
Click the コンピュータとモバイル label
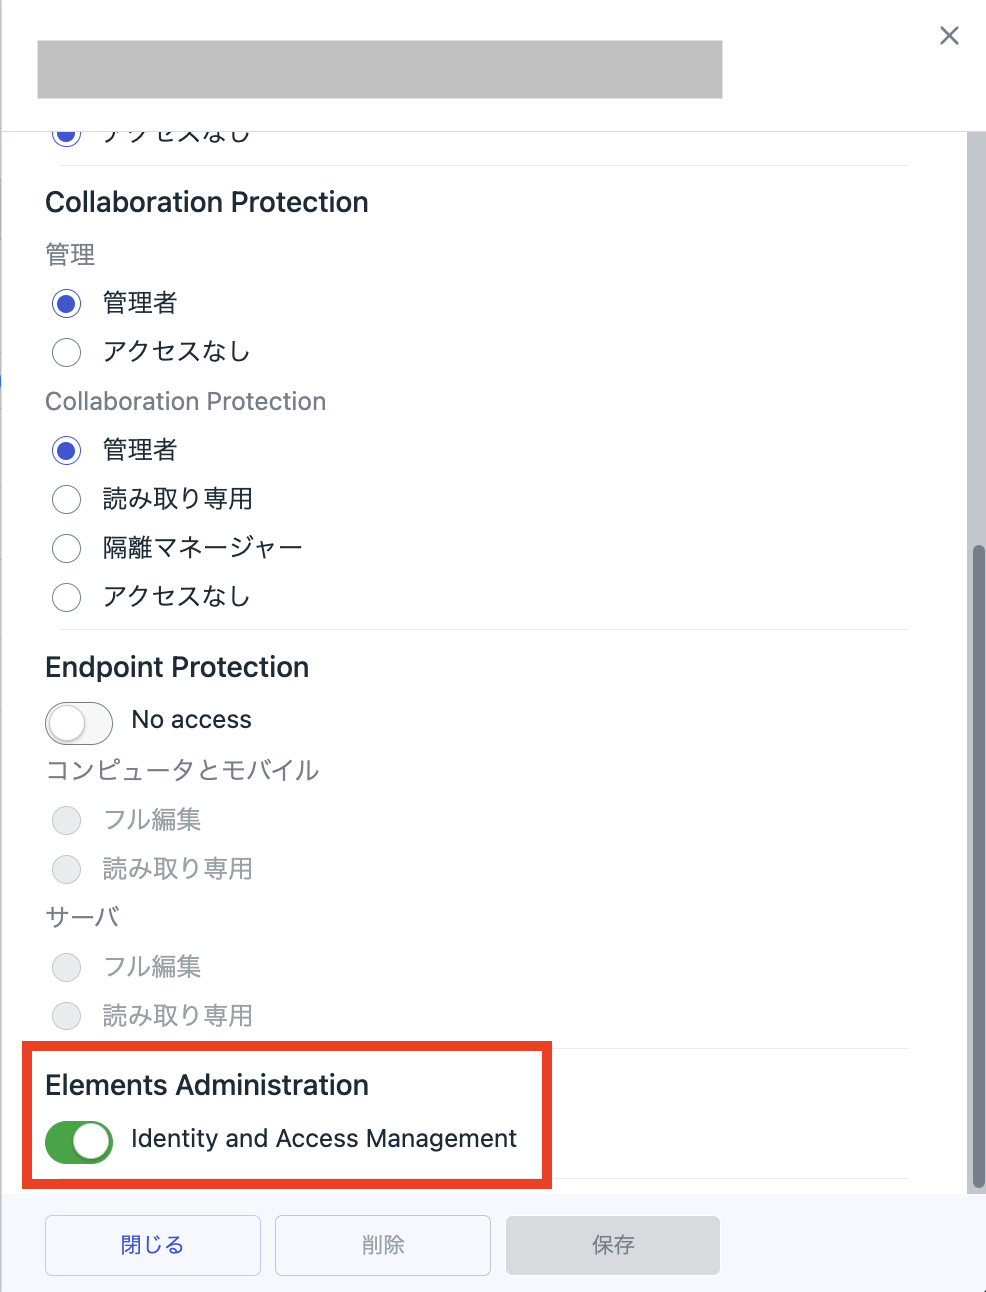tap(183, 770)
